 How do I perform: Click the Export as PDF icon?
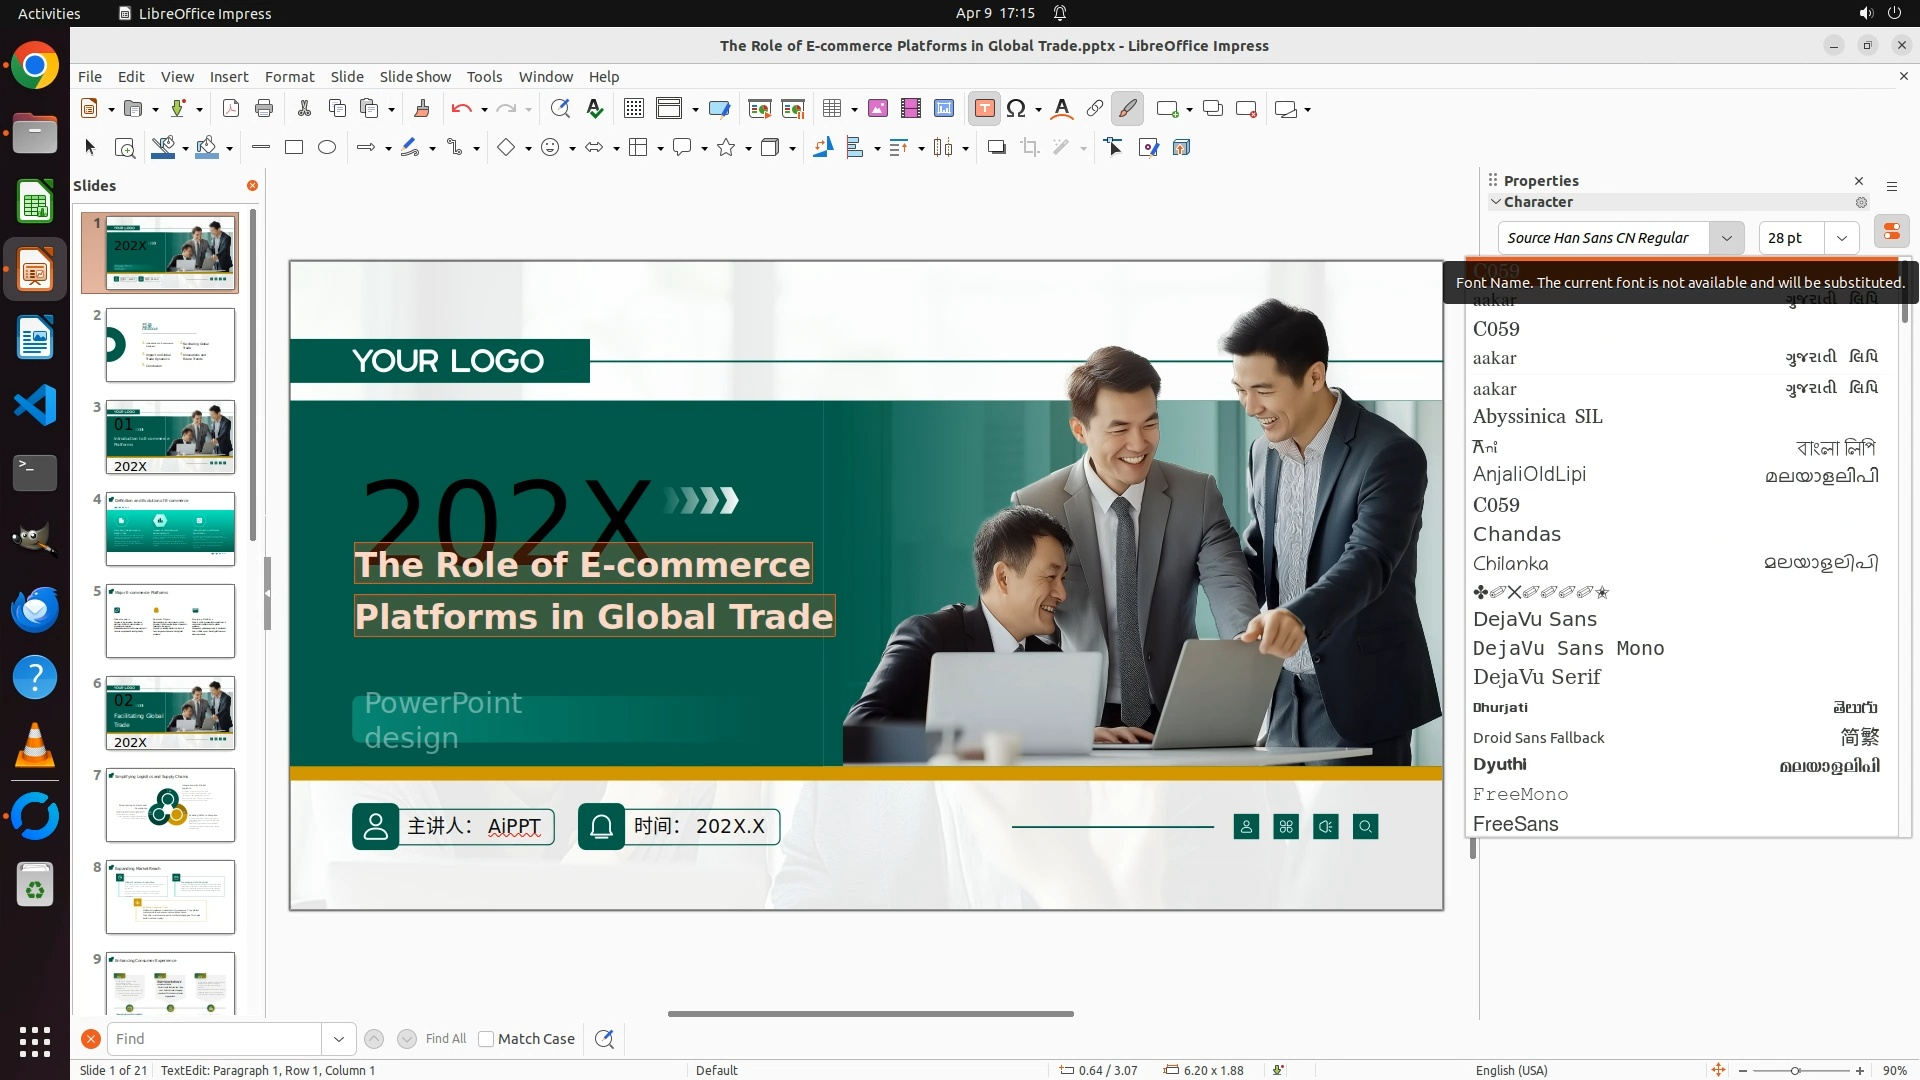[231, 109]
